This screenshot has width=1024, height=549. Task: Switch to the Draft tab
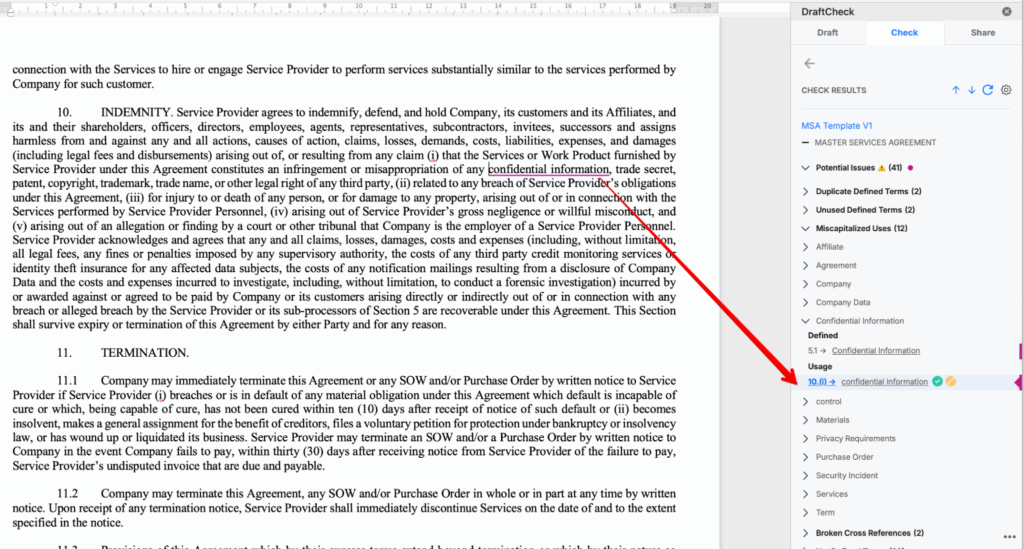pos(827,33)
